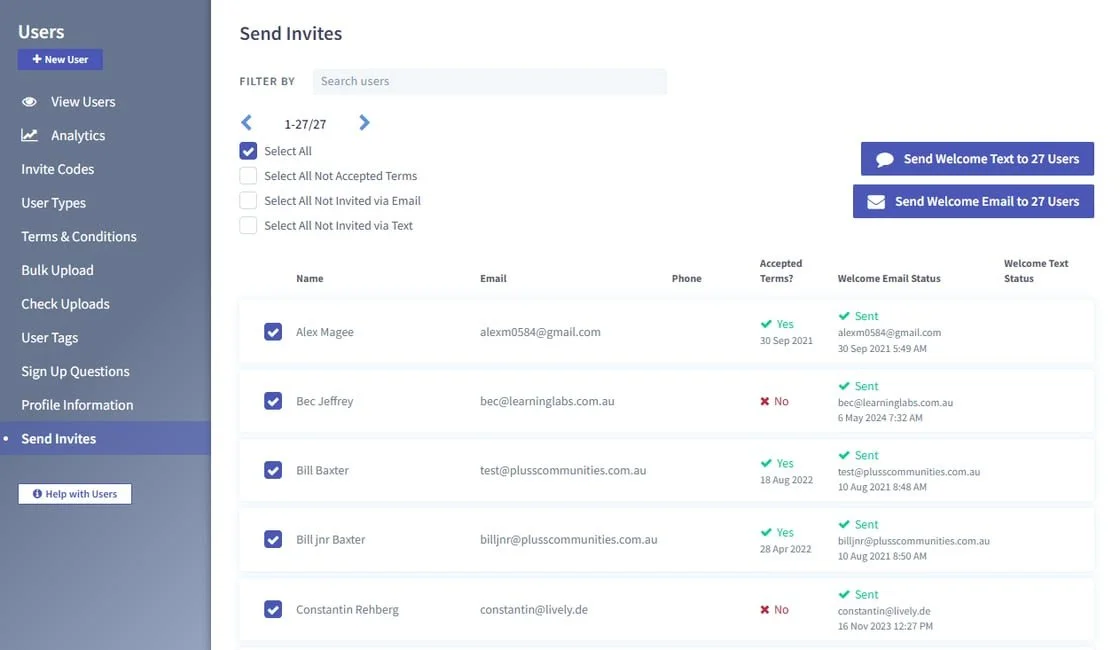Enable Select All Not Invited via Text
1120x650 pixels.
pyautogui.click(x=247, y=225)
